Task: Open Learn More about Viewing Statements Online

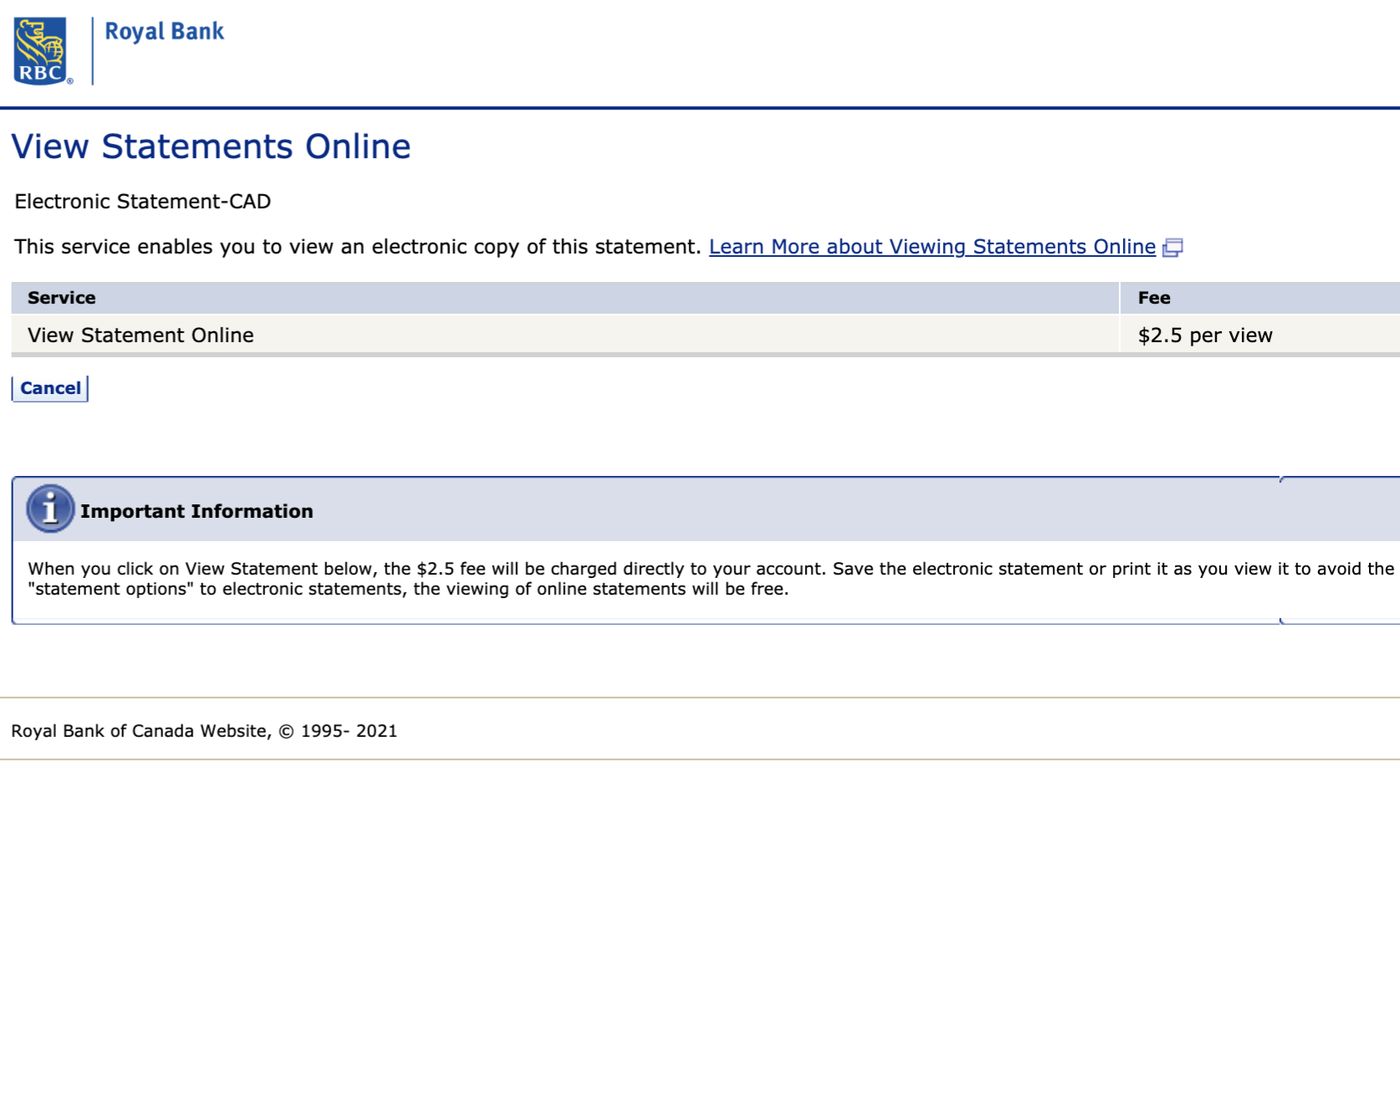Action: [x=932, y=247]
